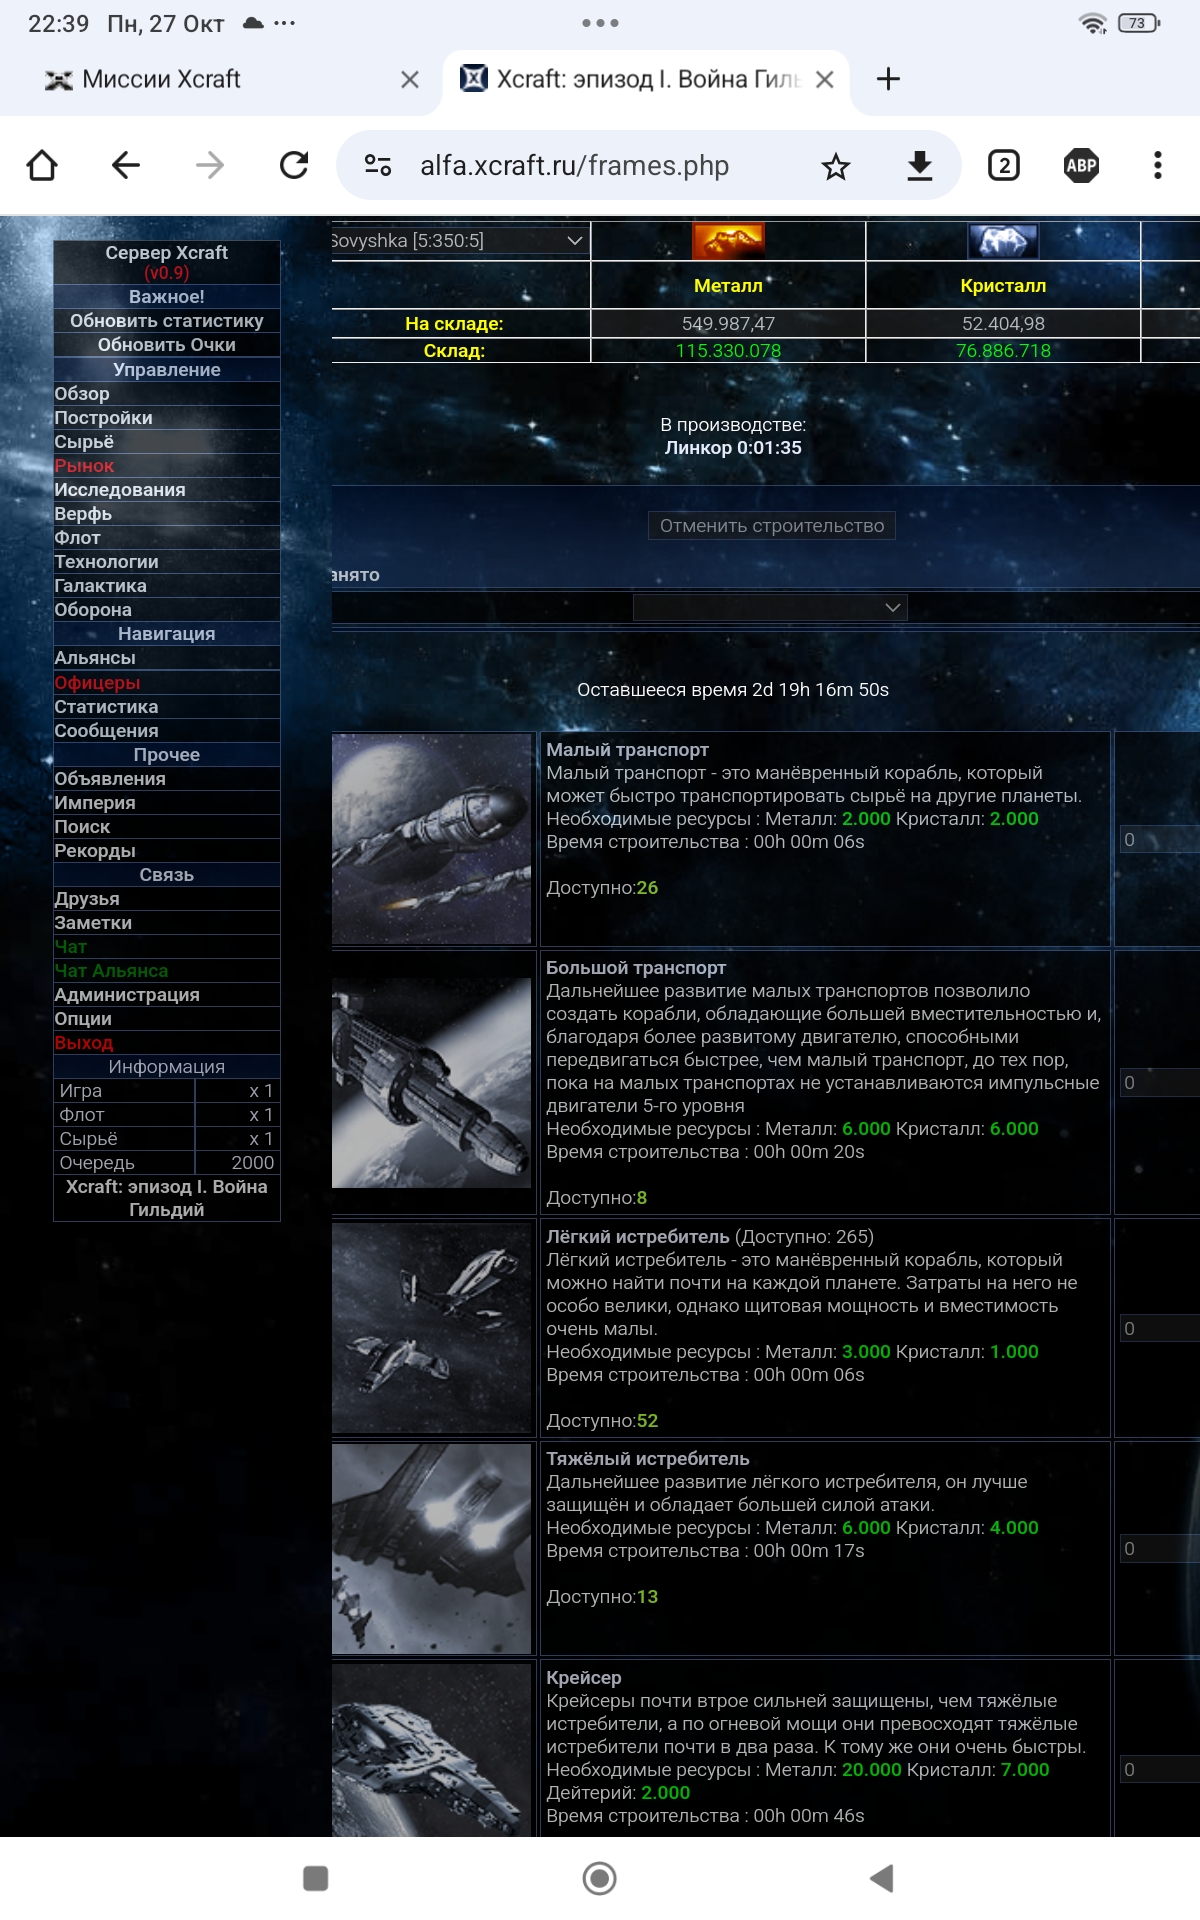This screenshot has height=1920, width=1200.
Task: Open site settings icon in address bar
Action: coord(378,166)
